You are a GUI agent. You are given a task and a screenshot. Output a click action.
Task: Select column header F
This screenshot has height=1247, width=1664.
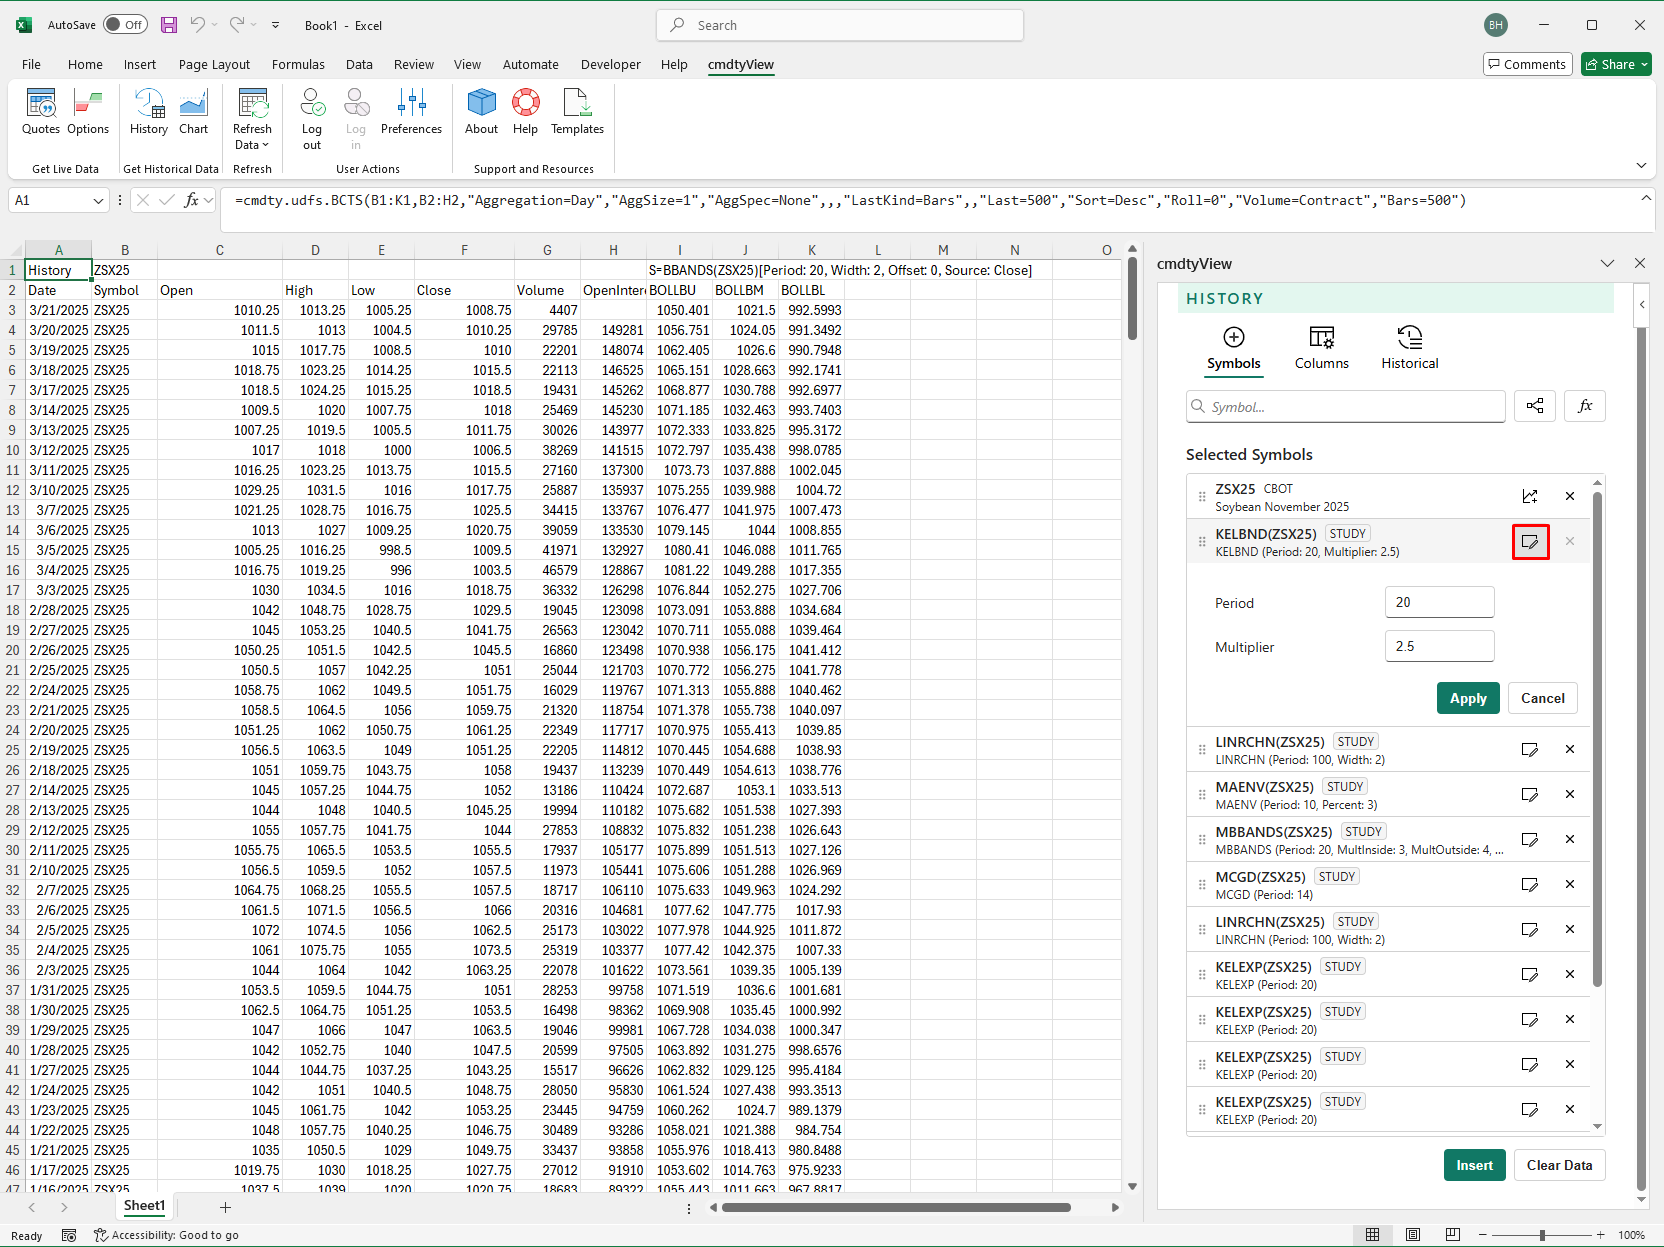pos(464,250)
